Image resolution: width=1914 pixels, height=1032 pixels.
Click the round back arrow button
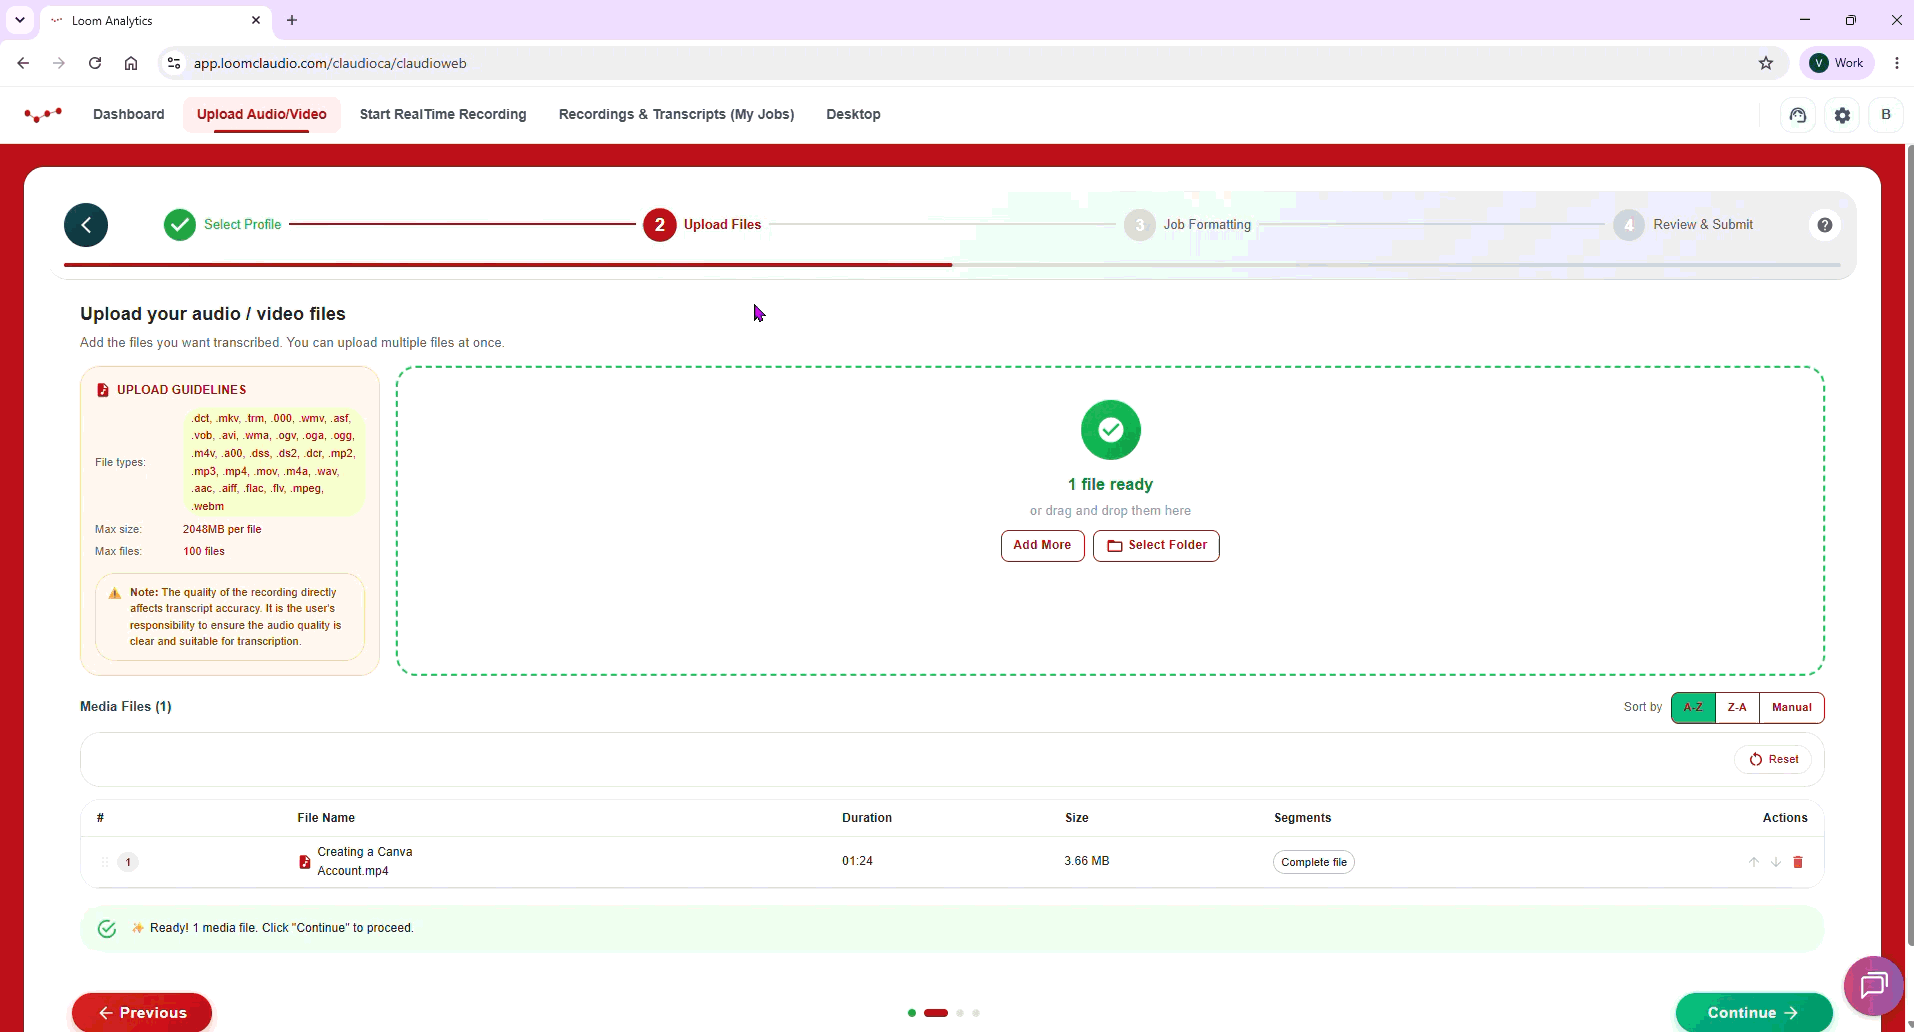click(86, 225)
